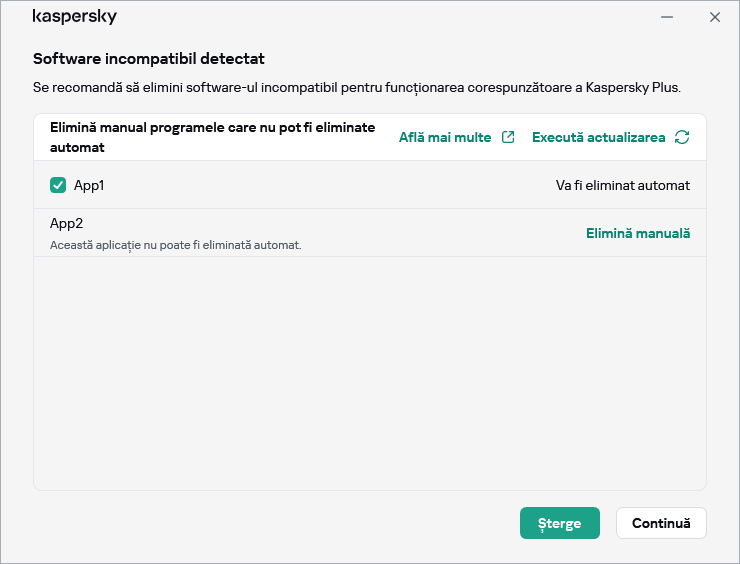Uncheck the App1 checkbox

coord(58,185)
